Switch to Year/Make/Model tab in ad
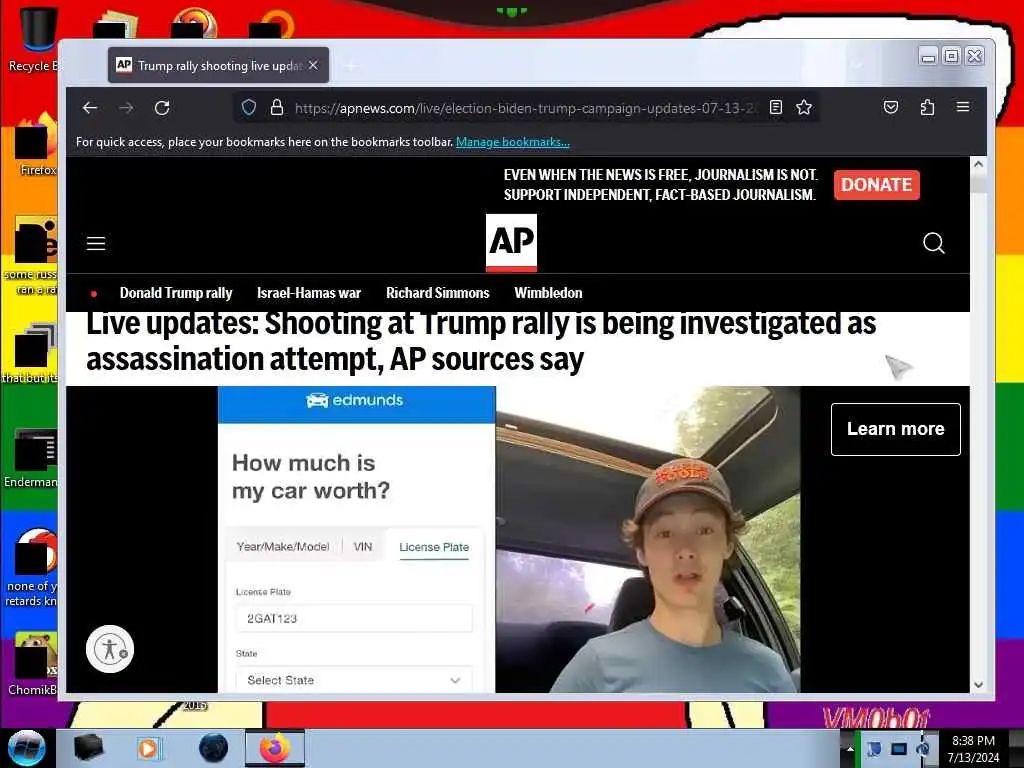This screenshot has height=768, width=1024. click(283, 547)
